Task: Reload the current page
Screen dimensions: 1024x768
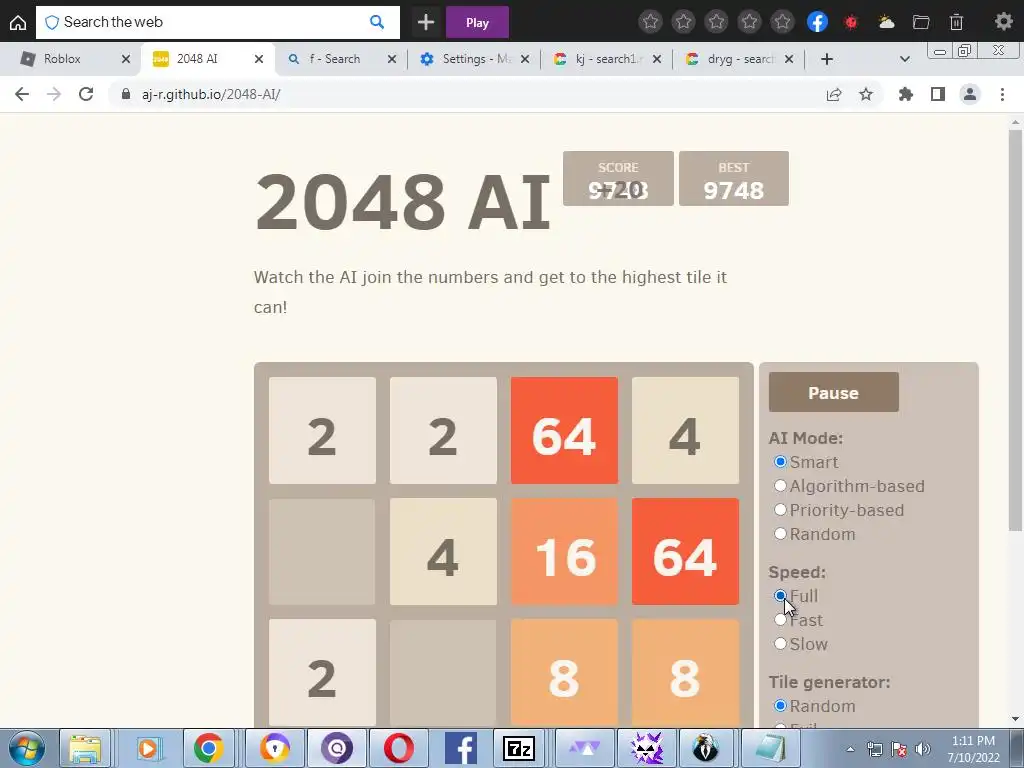Action: (86, 94)
